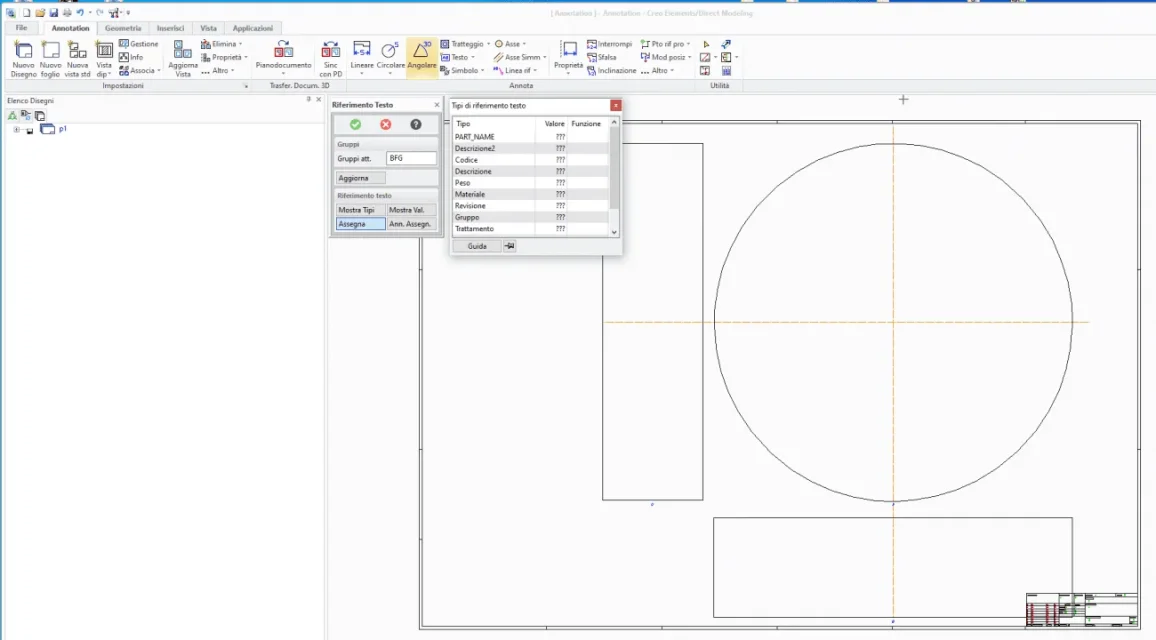Viewport: 1156px width, 640px height.
Task: Click the Assegna button
Action: click(x=361, y=224)
